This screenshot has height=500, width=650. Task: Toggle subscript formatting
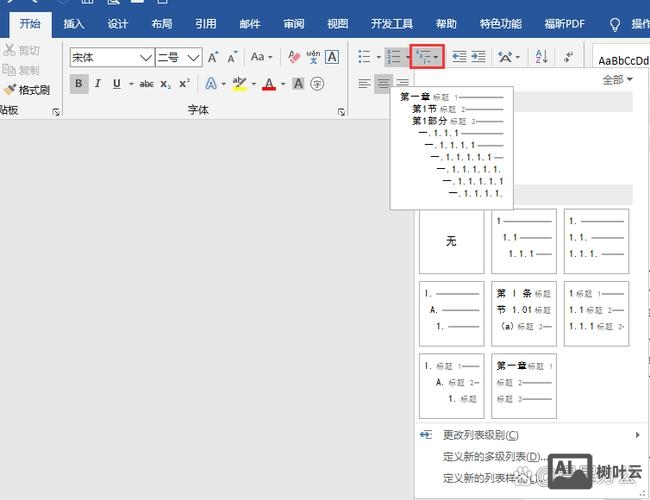coord(165,84)
